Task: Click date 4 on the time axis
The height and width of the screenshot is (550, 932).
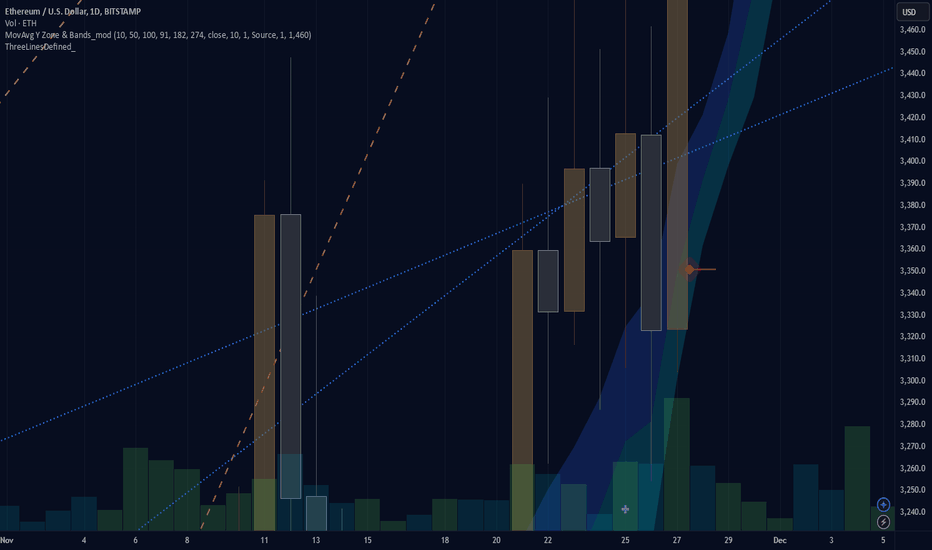Action: tap(84, 540)
